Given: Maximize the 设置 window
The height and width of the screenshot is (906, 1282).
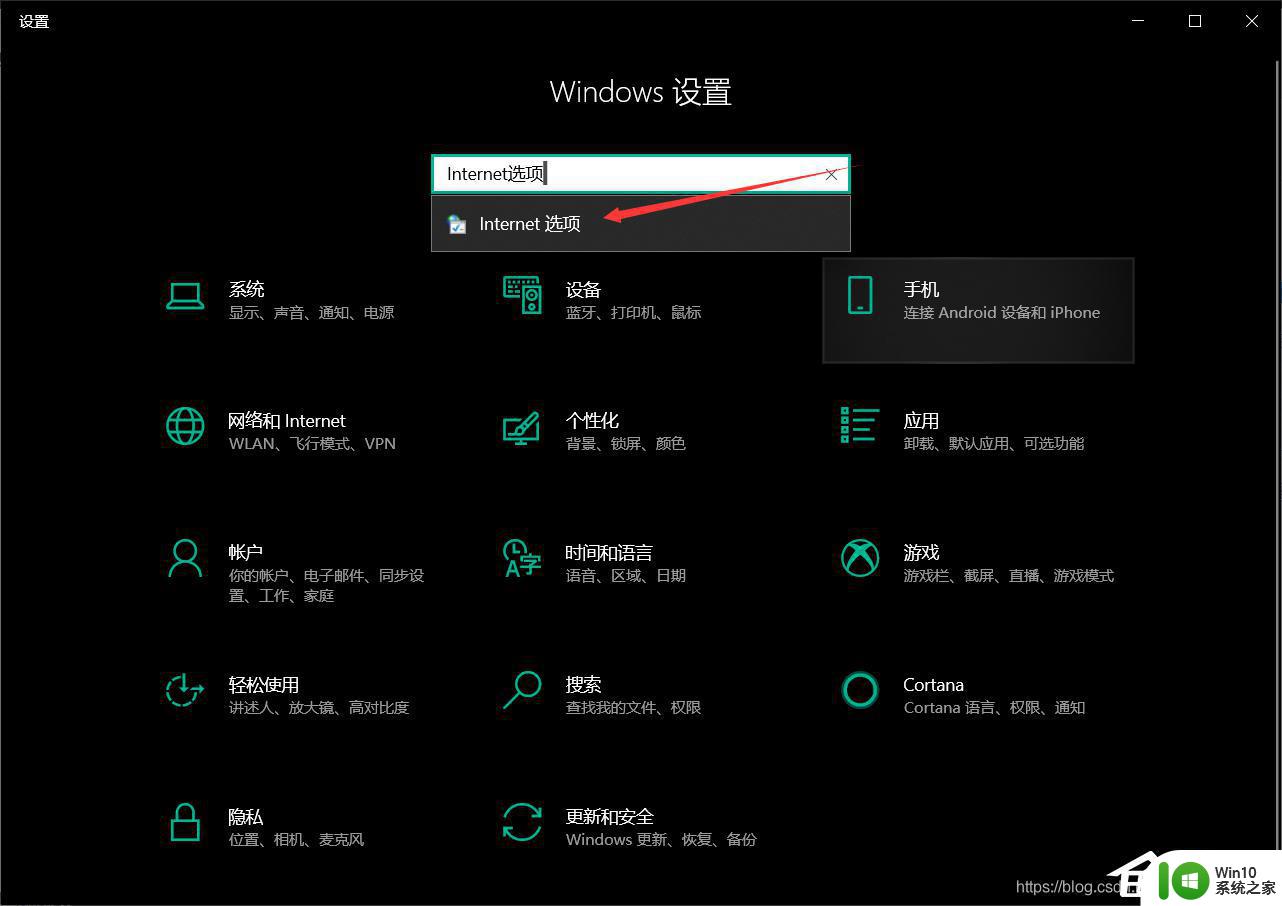Looking at the screenshot, I should pyautogui.click(x=1195, y=21).
